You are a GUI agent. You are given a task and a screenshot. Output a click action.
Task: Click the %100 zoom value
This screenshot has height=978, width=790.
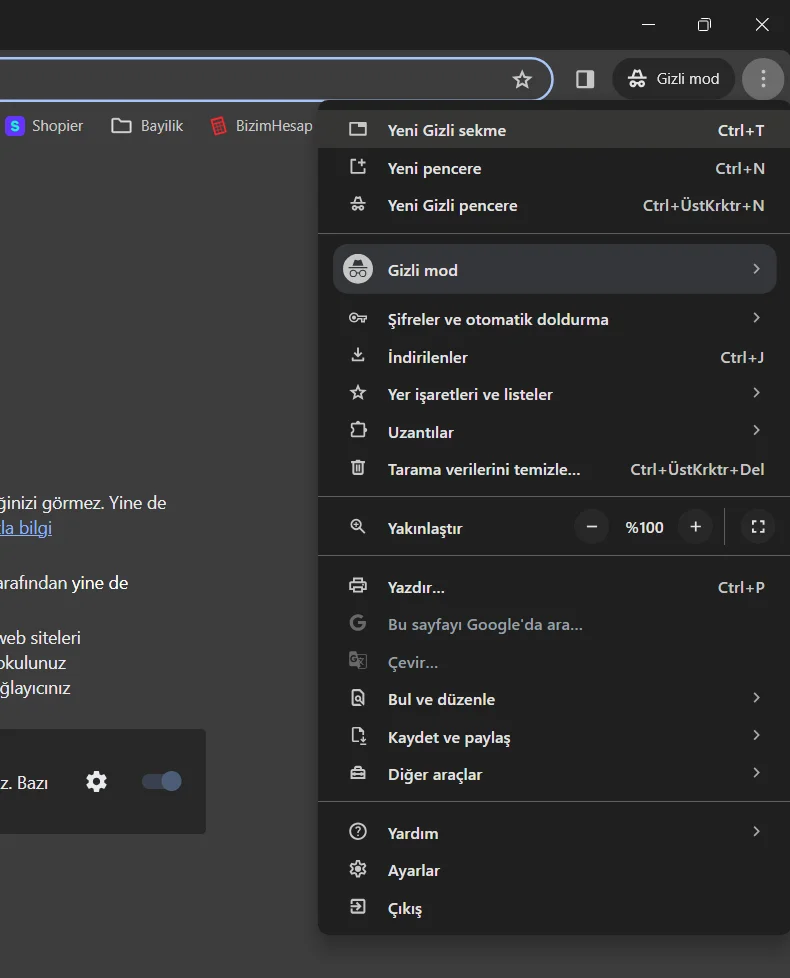pos(644,528)
